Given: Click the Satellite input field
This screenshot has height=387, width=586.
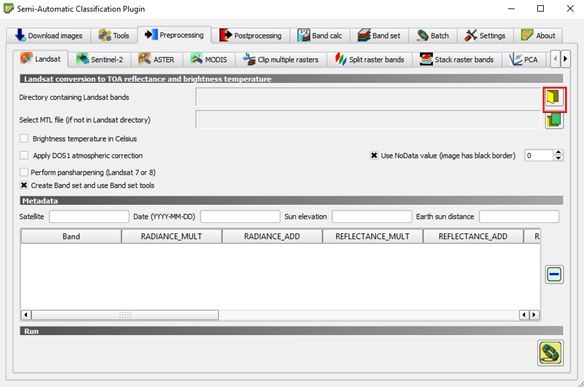Looking at the screenshot, I should point(89,217).
